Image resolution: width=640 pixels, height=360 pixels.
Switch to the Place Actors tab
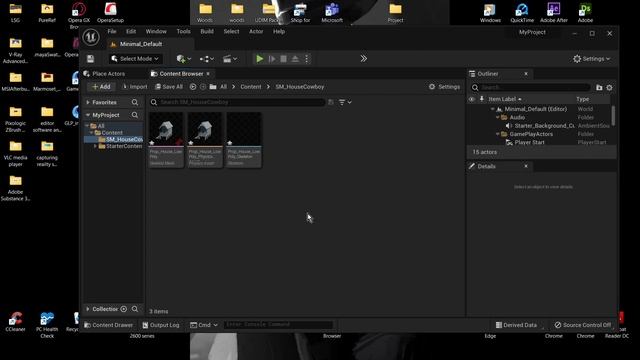tap(104, 74)
